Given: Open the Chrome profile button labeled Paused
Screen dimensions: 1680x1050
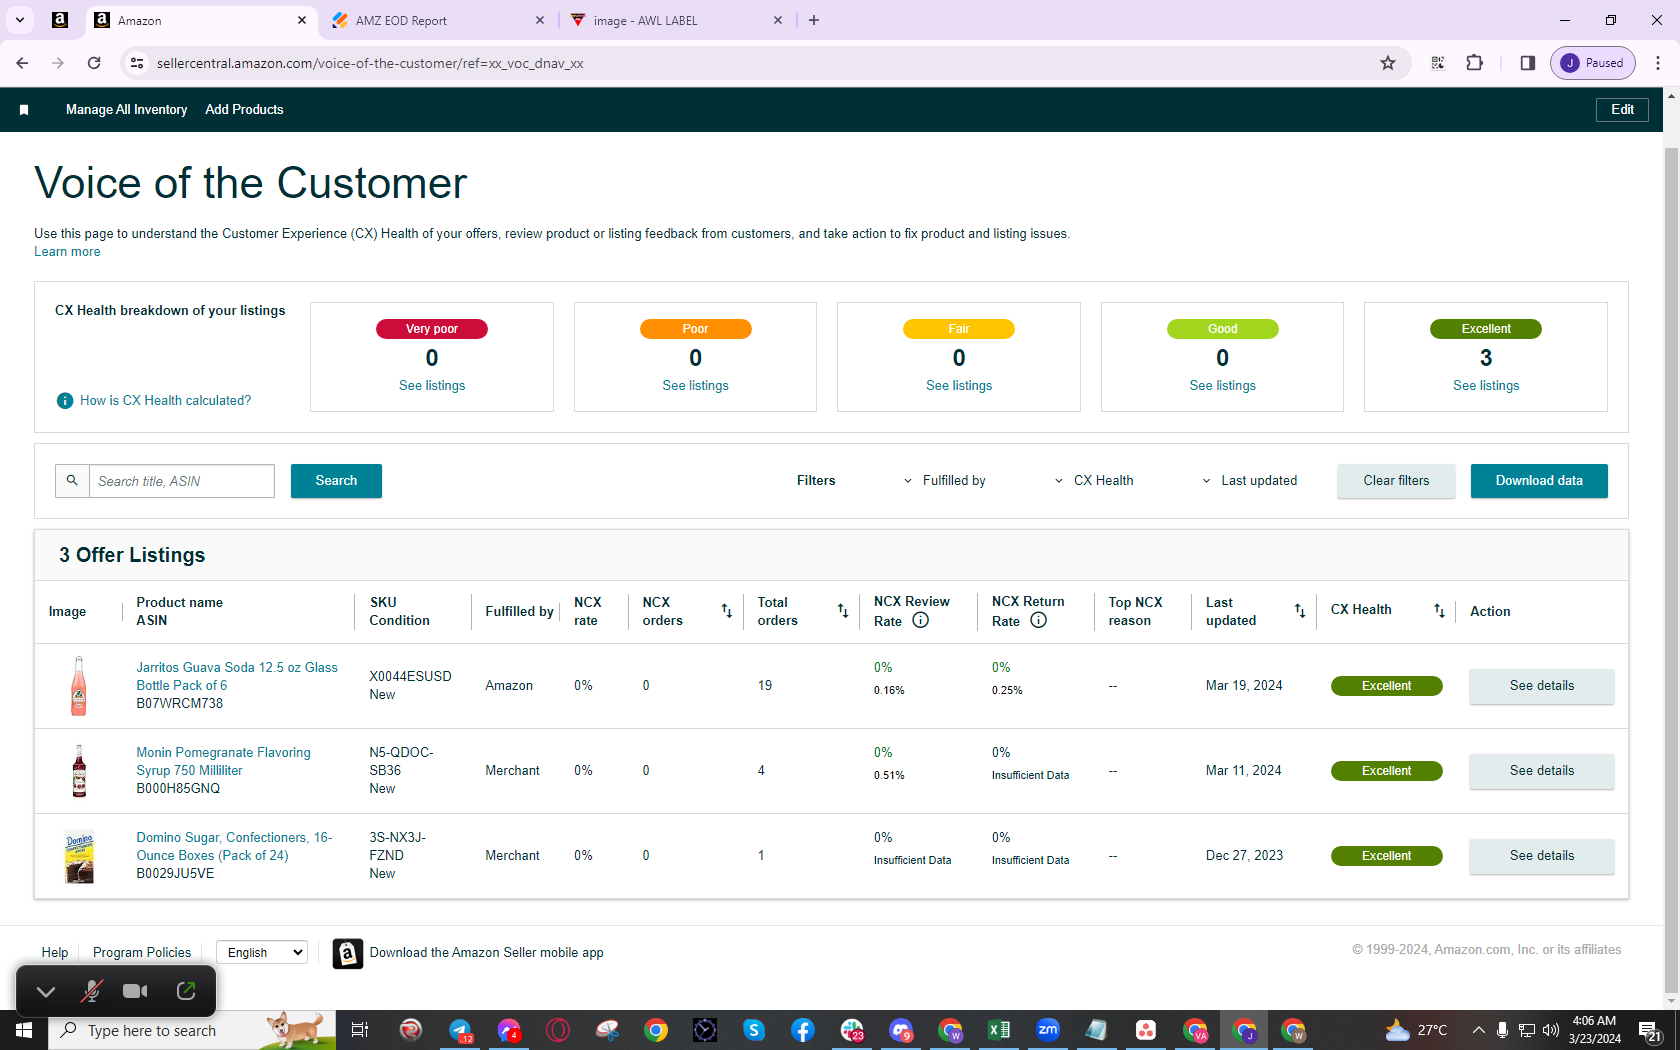Looking at the screenshot, I should tap(1593, 63).
